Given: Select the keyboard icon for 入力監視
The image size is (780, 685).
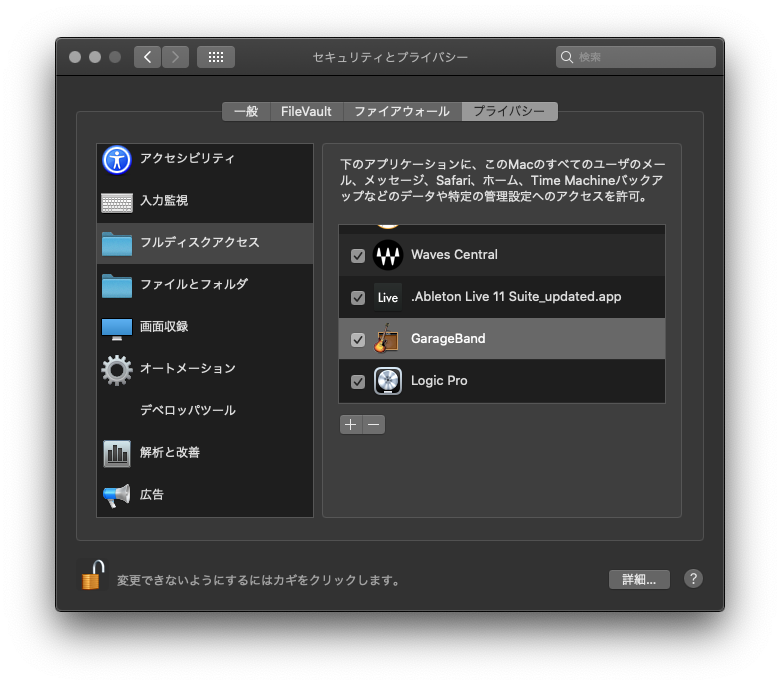Looking at the screenshot, I should tap(117, 202).
